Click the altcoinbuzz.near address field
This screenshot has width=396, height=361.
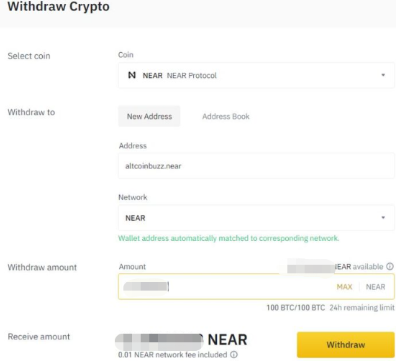[256, 166]
